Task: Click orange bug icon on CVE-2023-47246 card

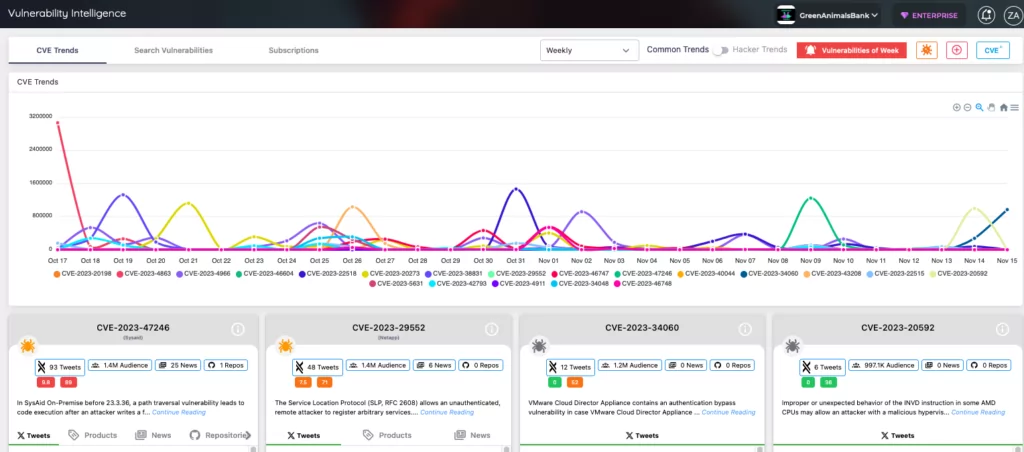Action: click(27, 346)
